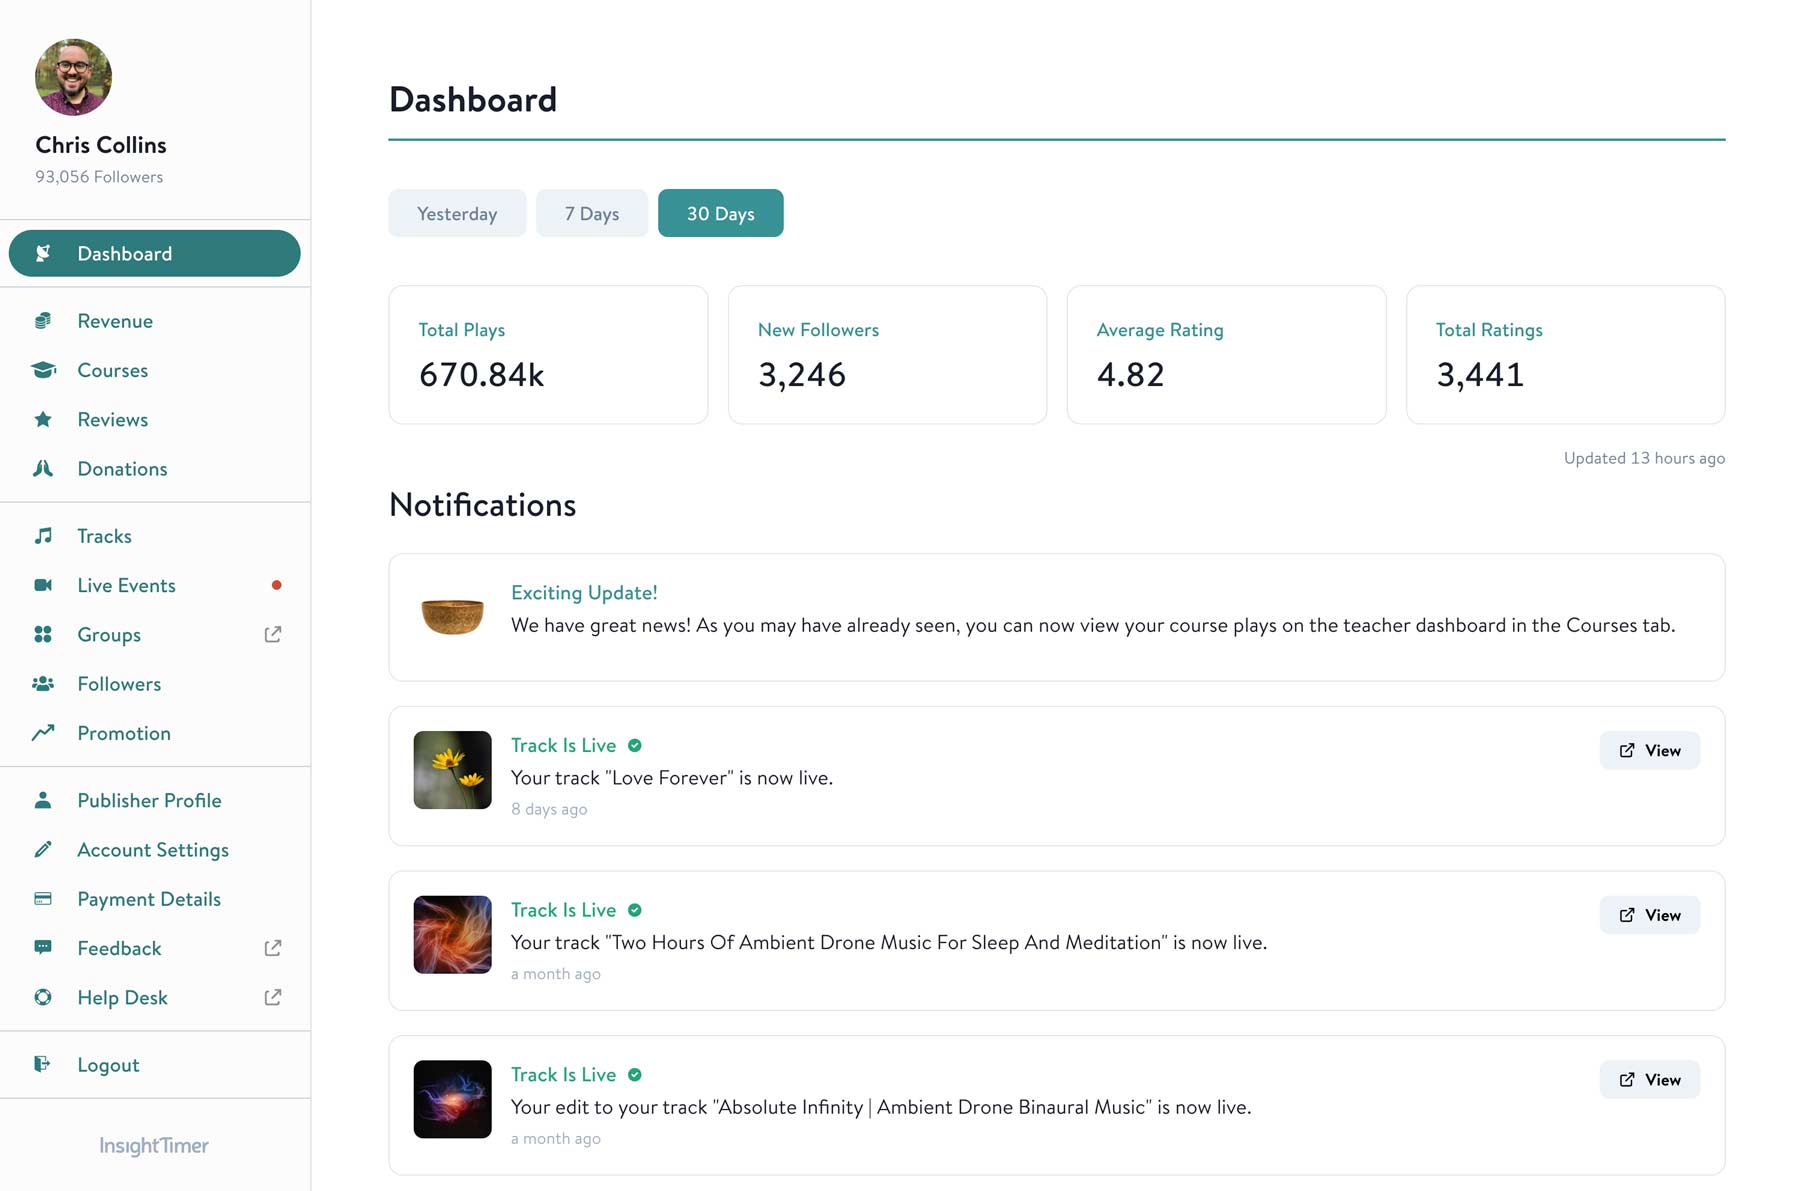1800x1191 pixels.
Task: Click Logout in the sidebar
Action: pyautogui.click(x=108, y=1065)
